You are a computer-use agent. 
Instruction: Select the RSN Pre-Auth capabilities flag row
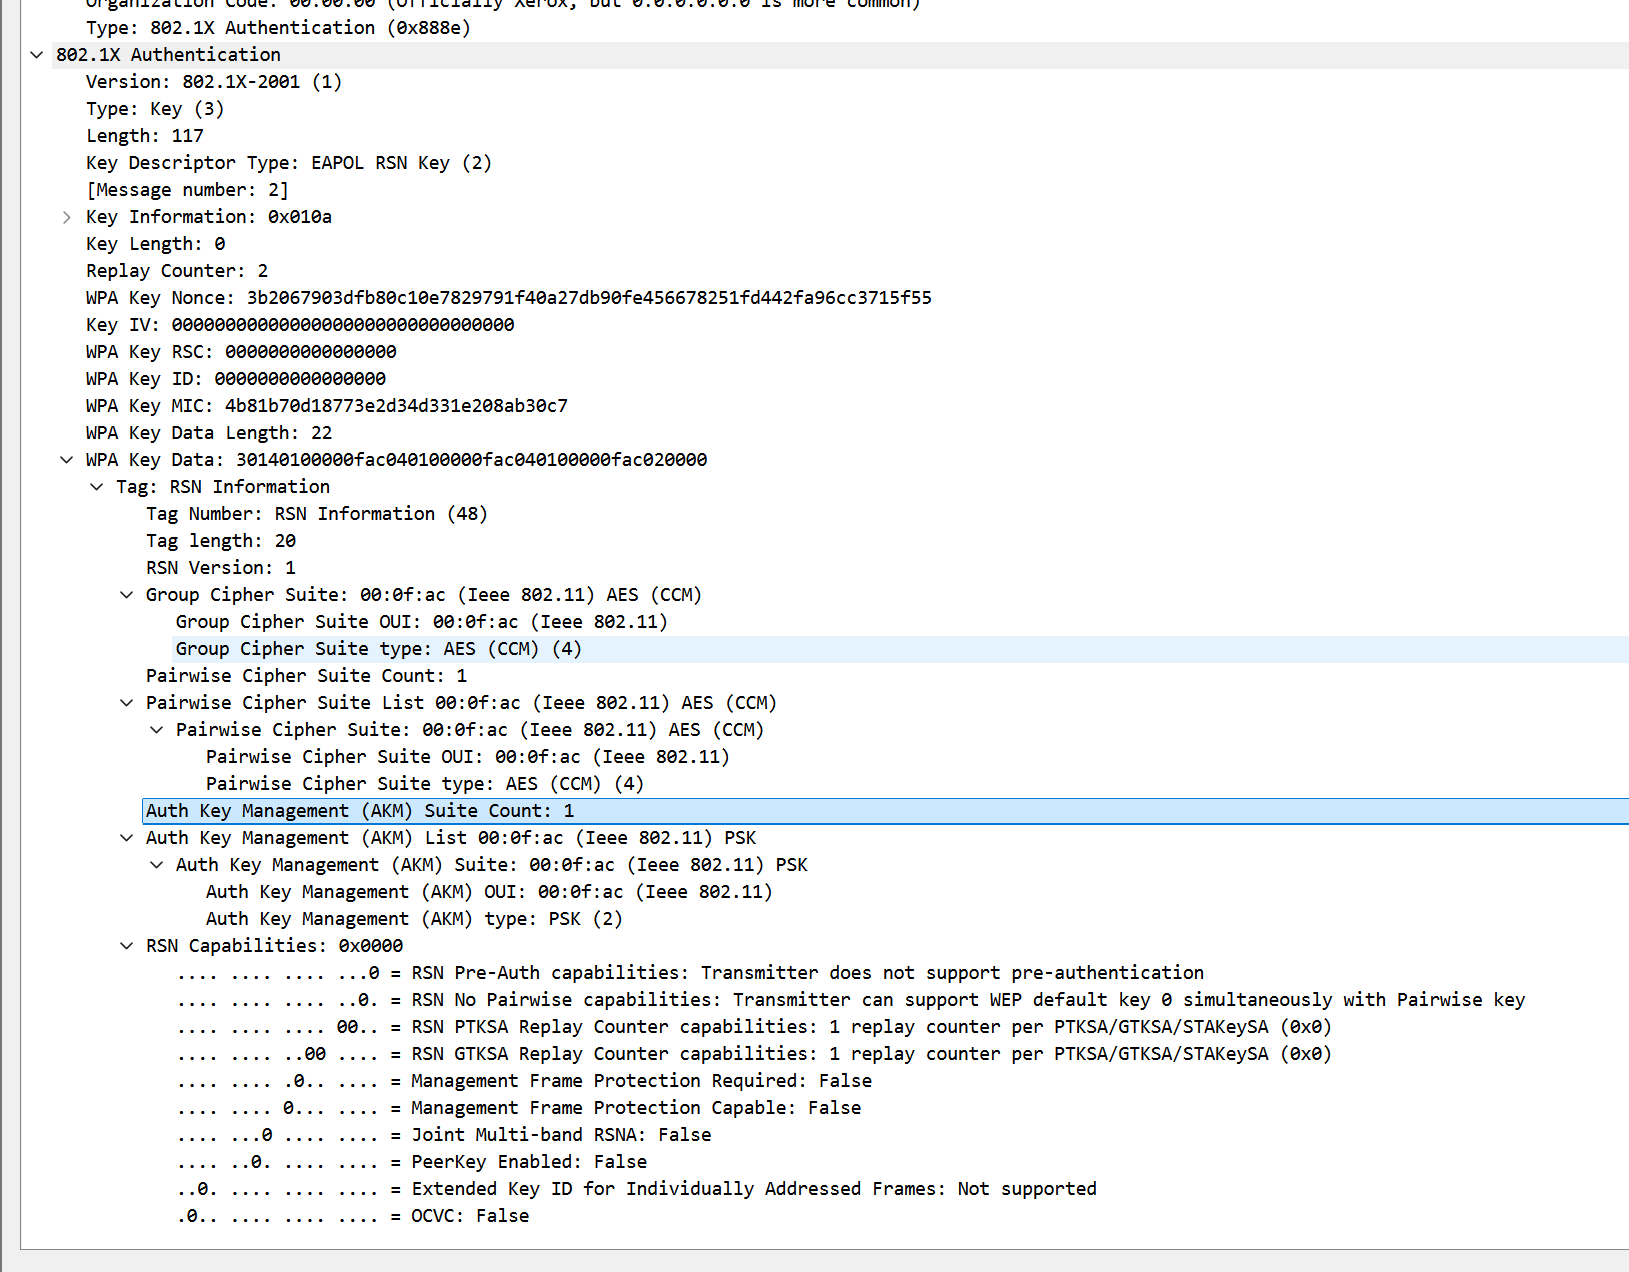pos(691,973)
